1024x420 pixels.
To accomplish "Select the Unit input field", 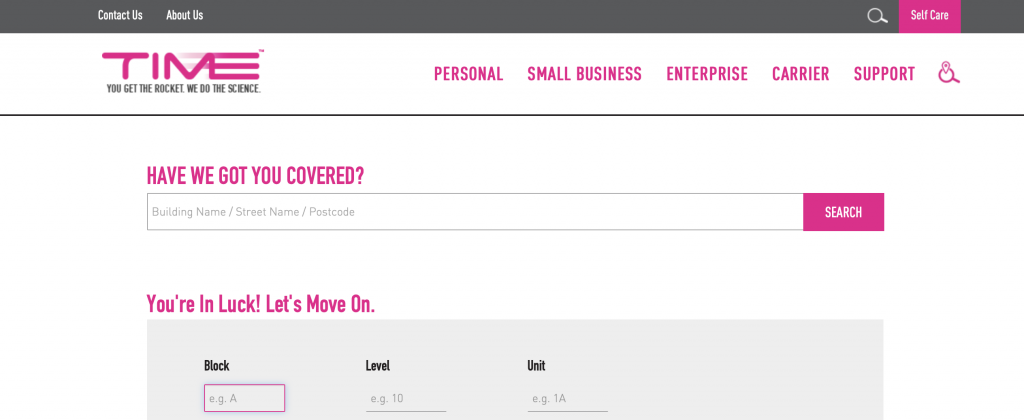I will pyautogui.click(x=568, y=398).
